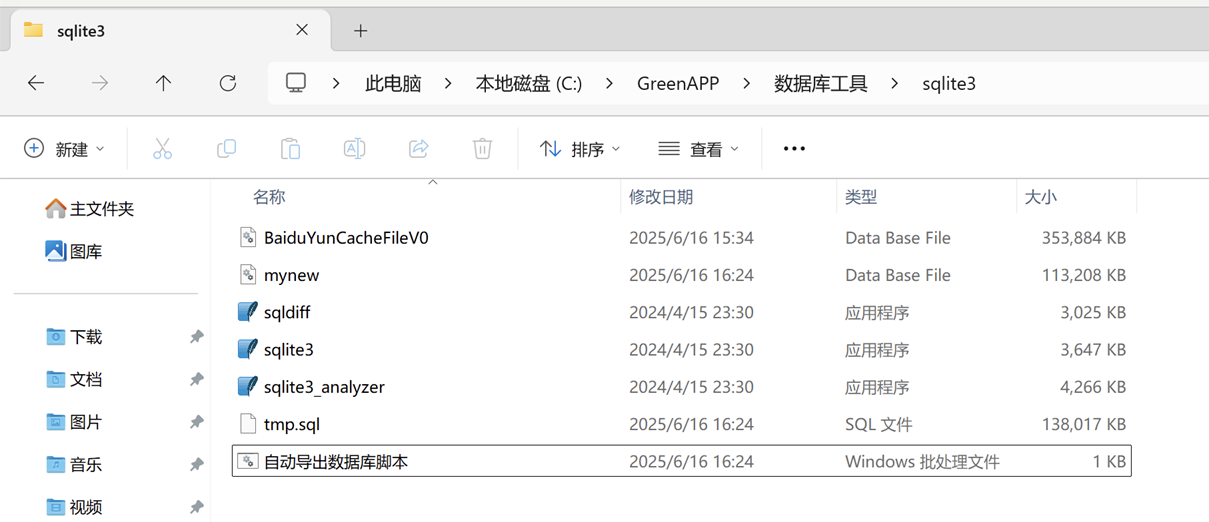
Task: Click the sqlite3 application feather icon
Action: [247, 349]
